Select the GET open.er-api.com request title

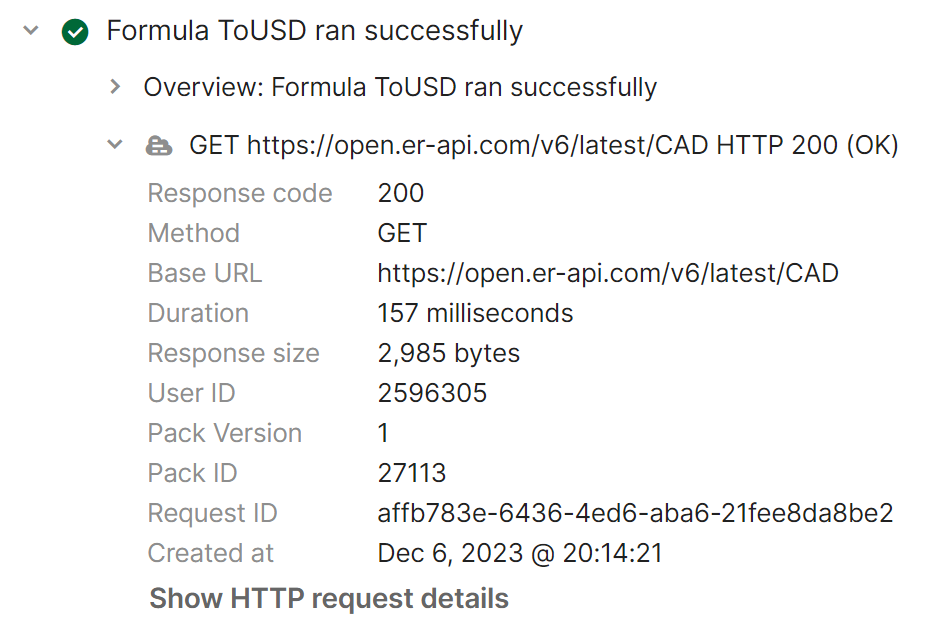pos(543,146)
